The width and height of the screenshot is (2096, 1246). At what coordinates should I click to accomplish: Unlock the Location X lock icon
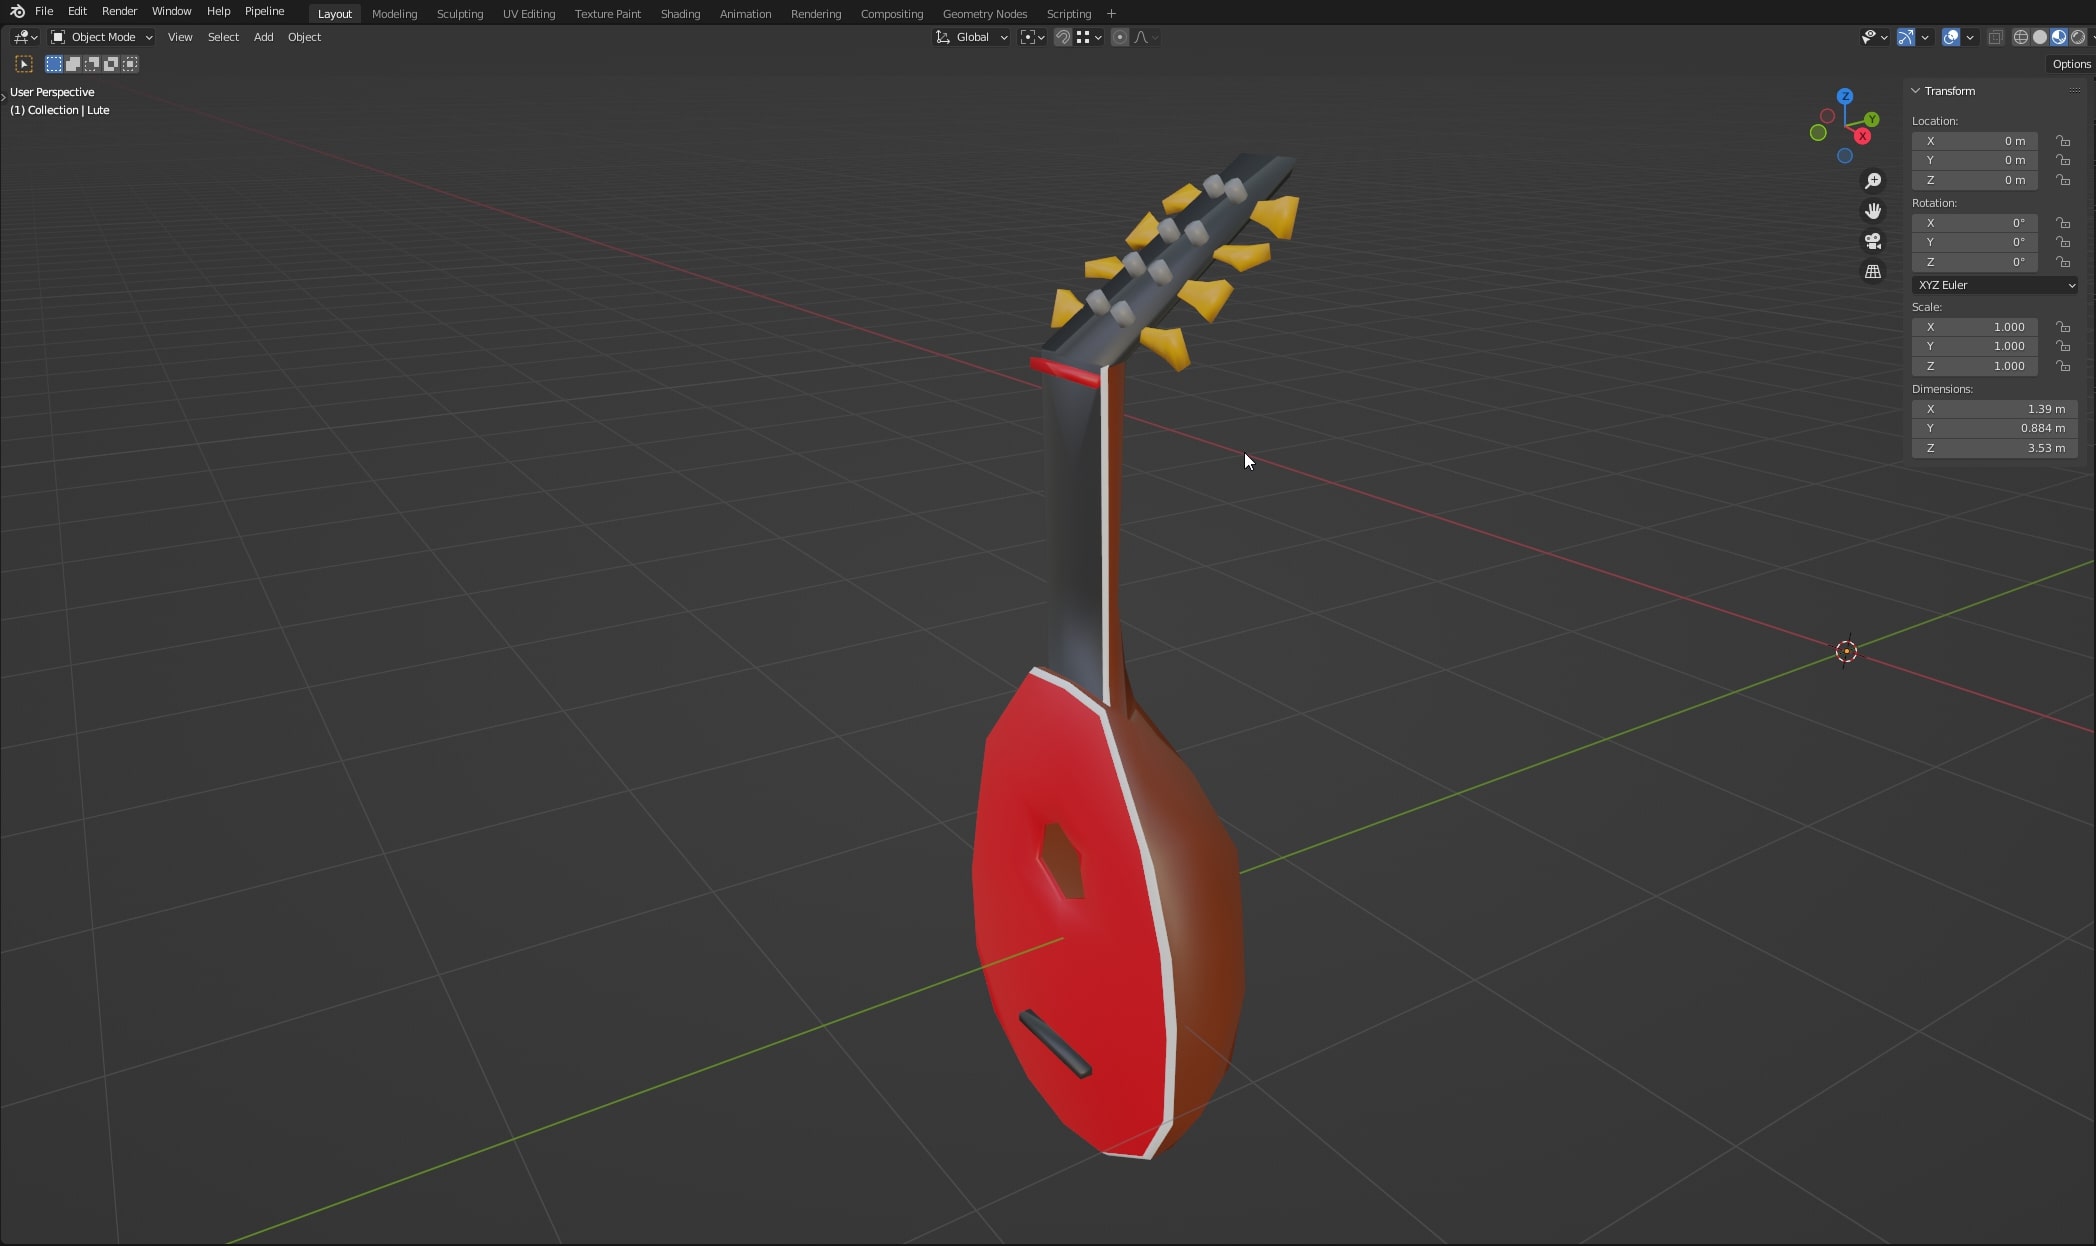2063,141
